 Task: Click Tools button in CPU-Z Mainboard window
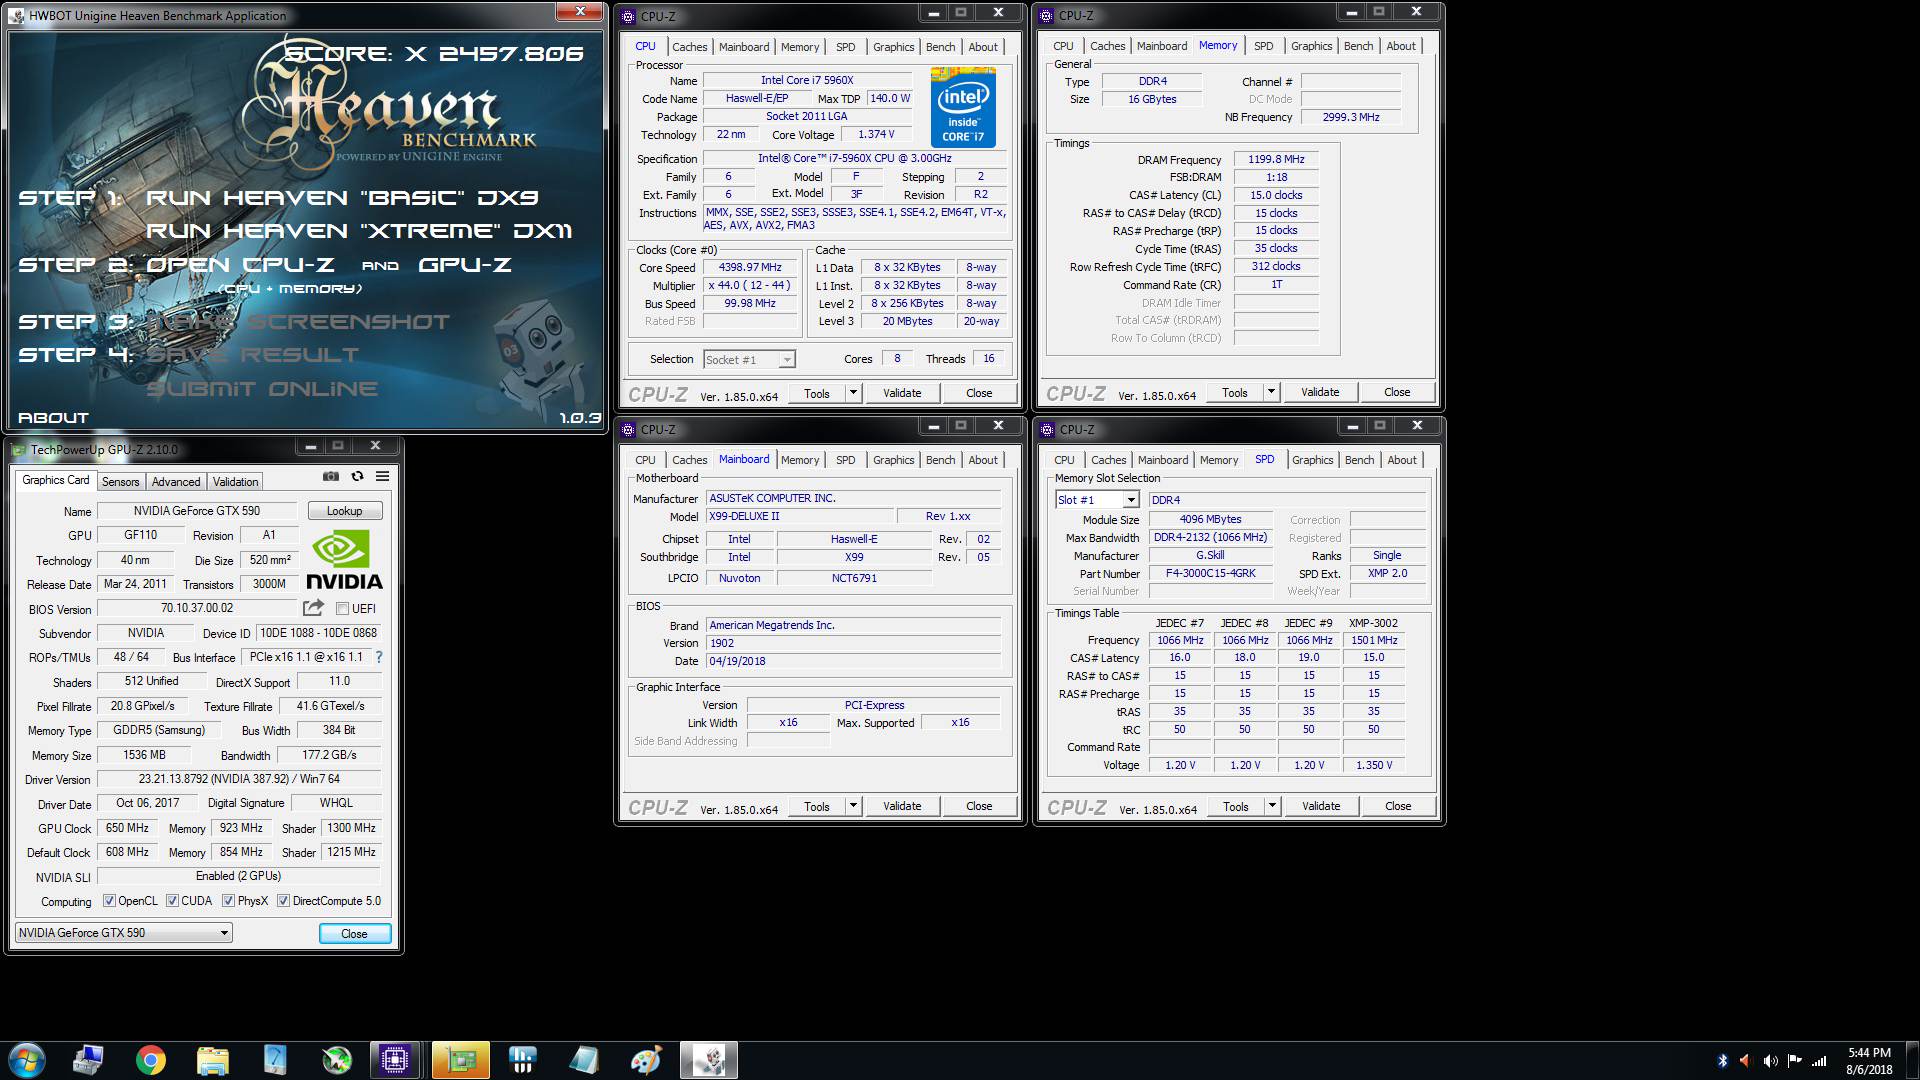click(x=817, y=806)
